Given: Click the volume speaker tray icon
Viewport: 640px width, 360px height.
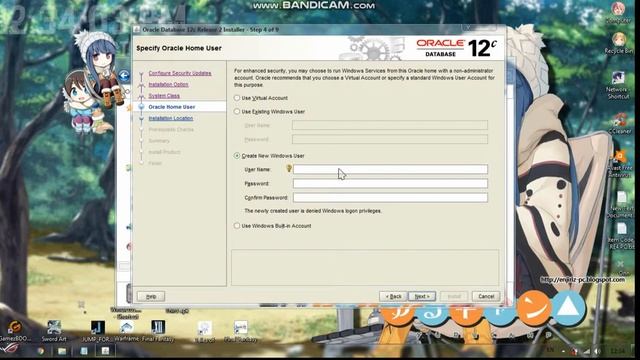Looking at the screenshot, I should point(598,351).
